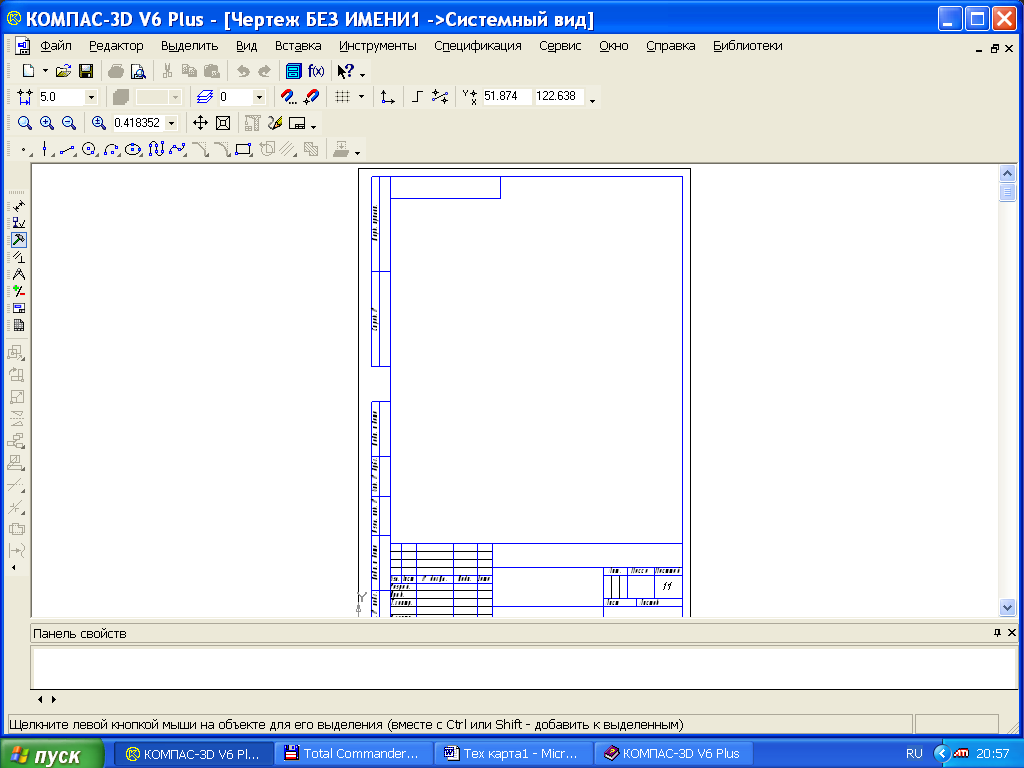Image resolution: width=1024 pixels, height=768 pixels.
Task: Open the Файл menu
Action: pos(56,46)
